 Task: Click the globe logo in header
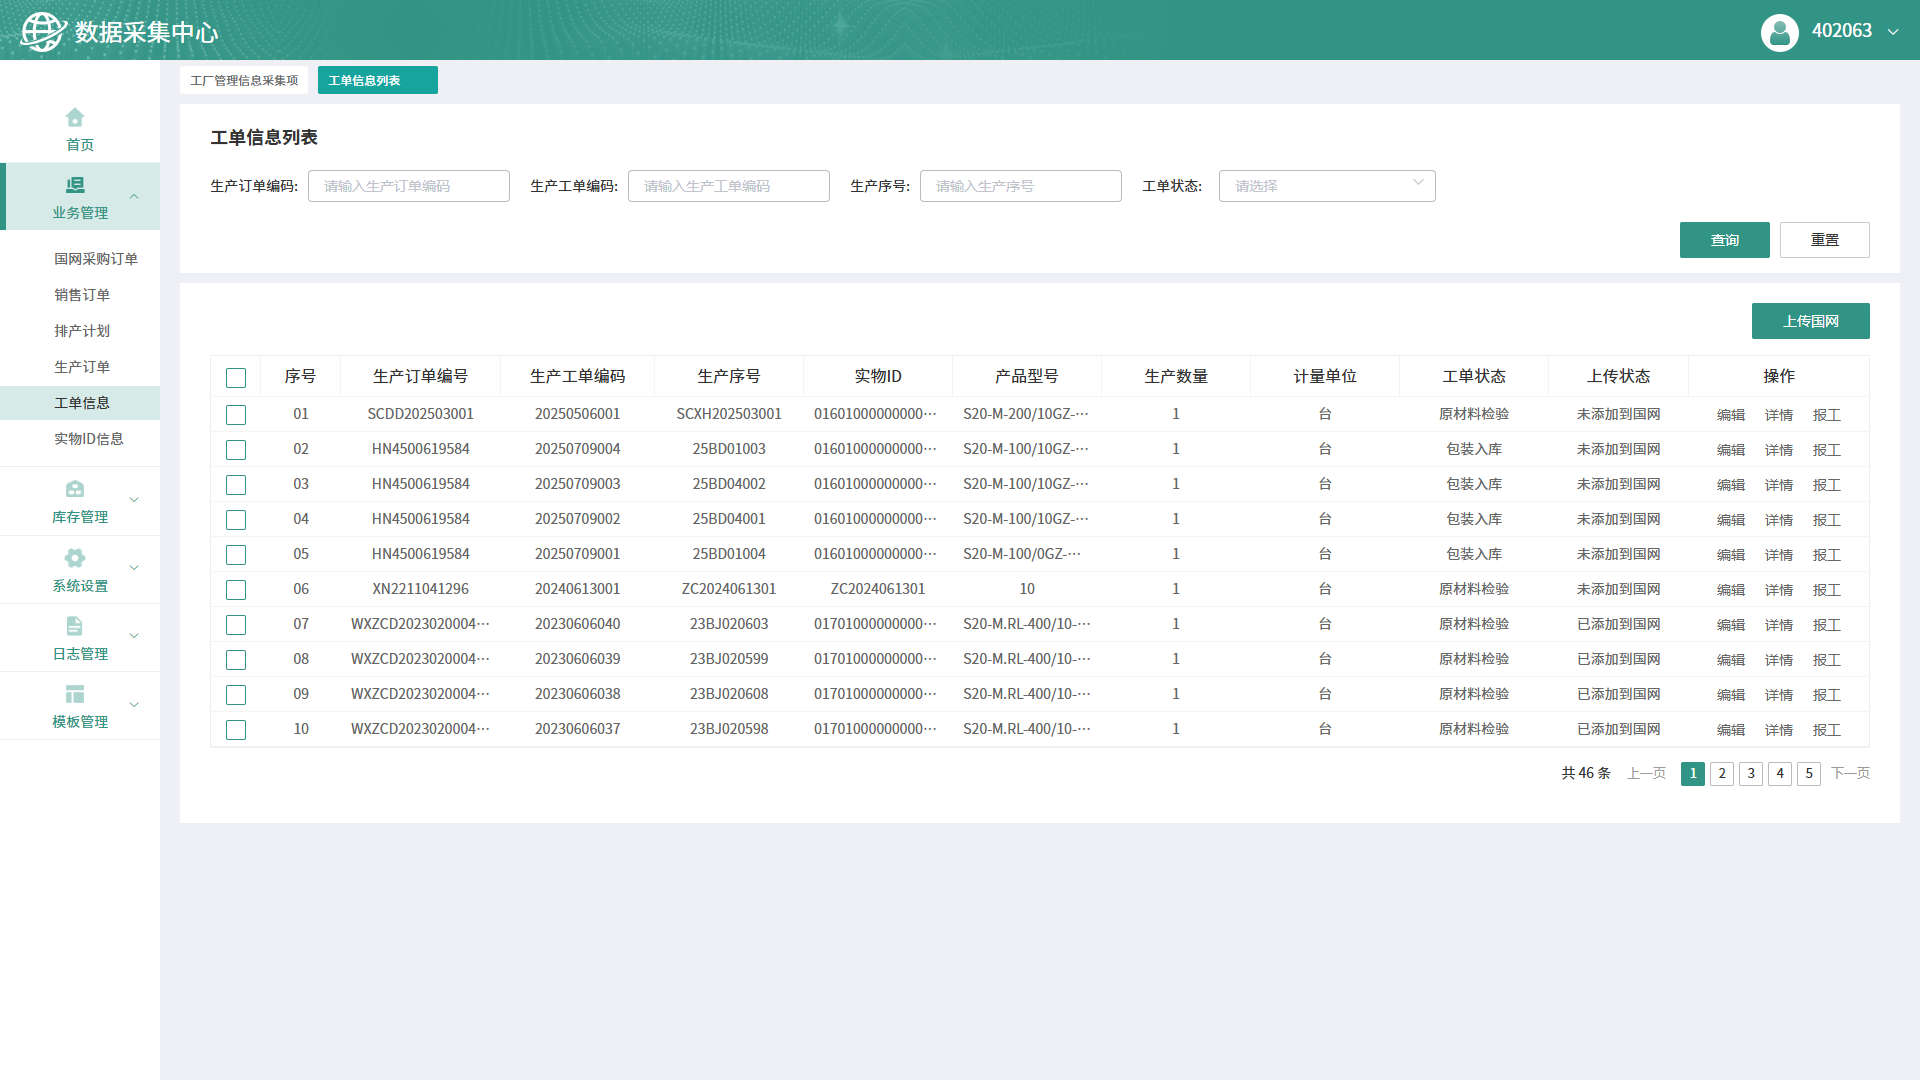pos(42,32)
